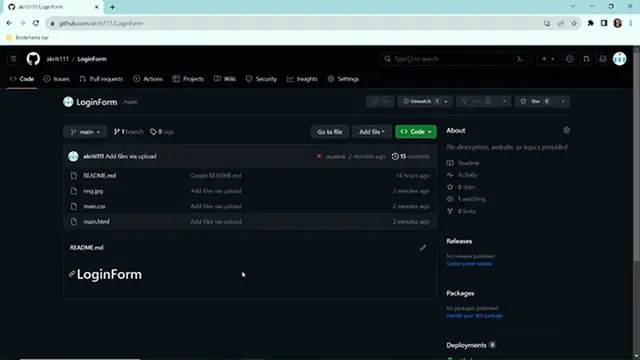Expand the create new dropdown arrow

point(552,59)
